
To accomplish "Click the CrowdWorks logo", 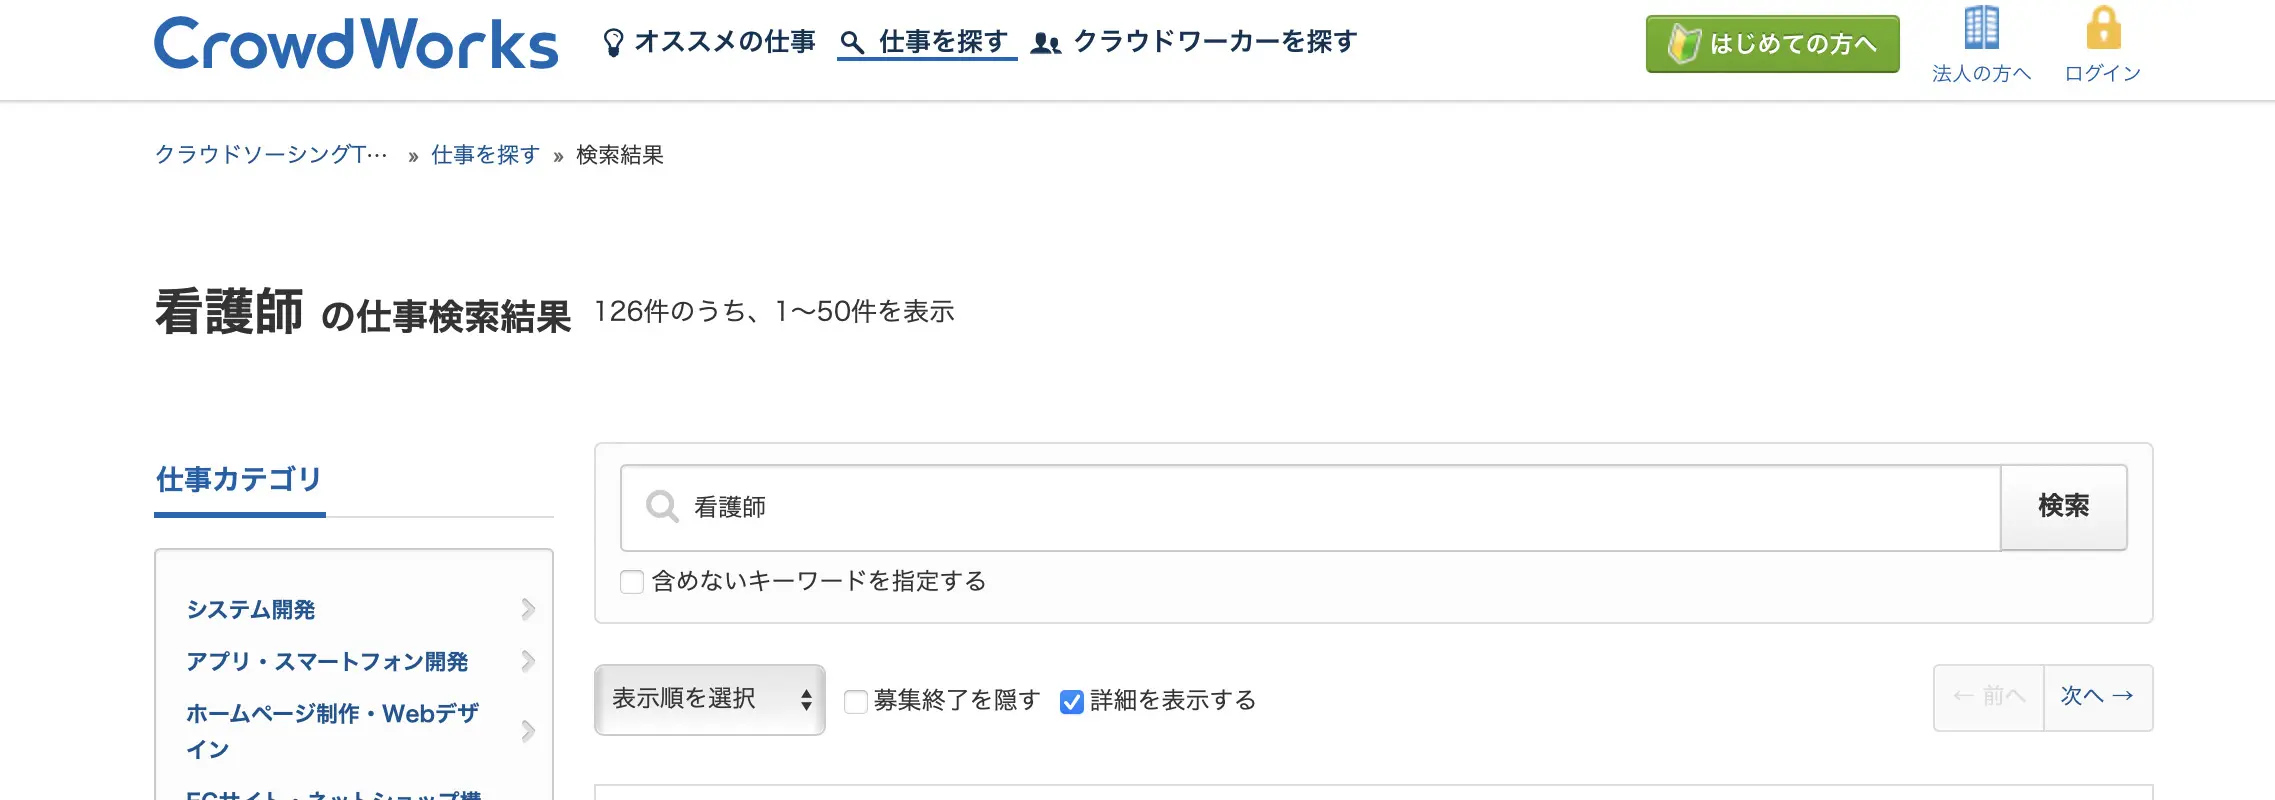I will [x=355, y=44].
